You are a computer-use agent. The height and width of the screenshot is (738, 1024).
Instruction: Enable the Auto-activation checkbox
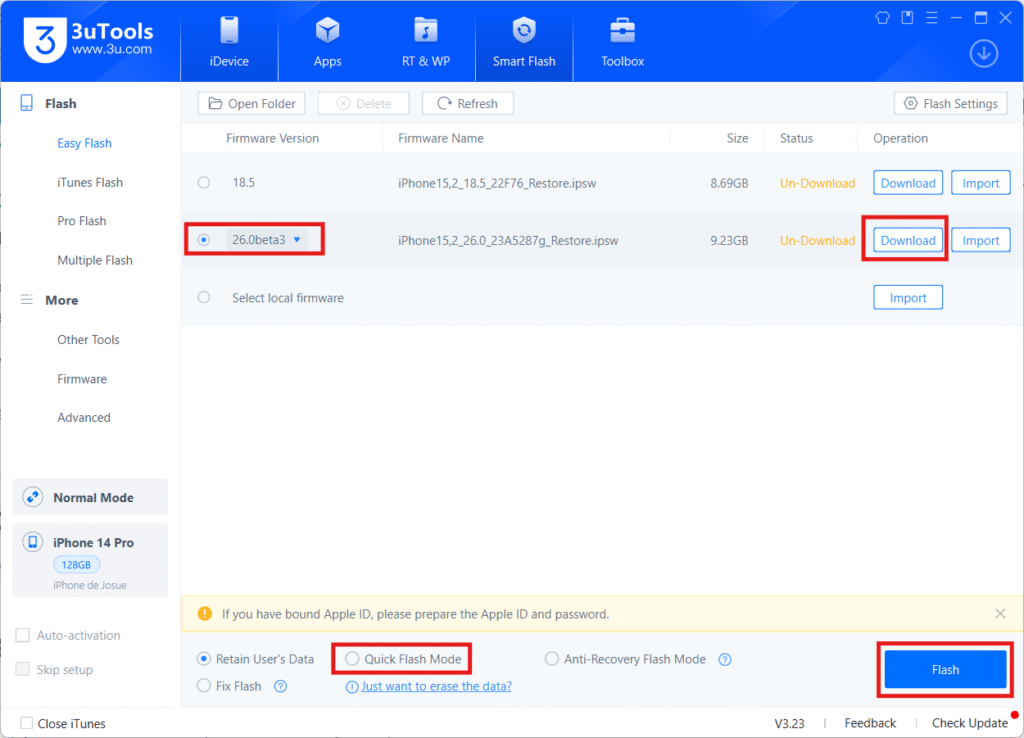point(23,635)
